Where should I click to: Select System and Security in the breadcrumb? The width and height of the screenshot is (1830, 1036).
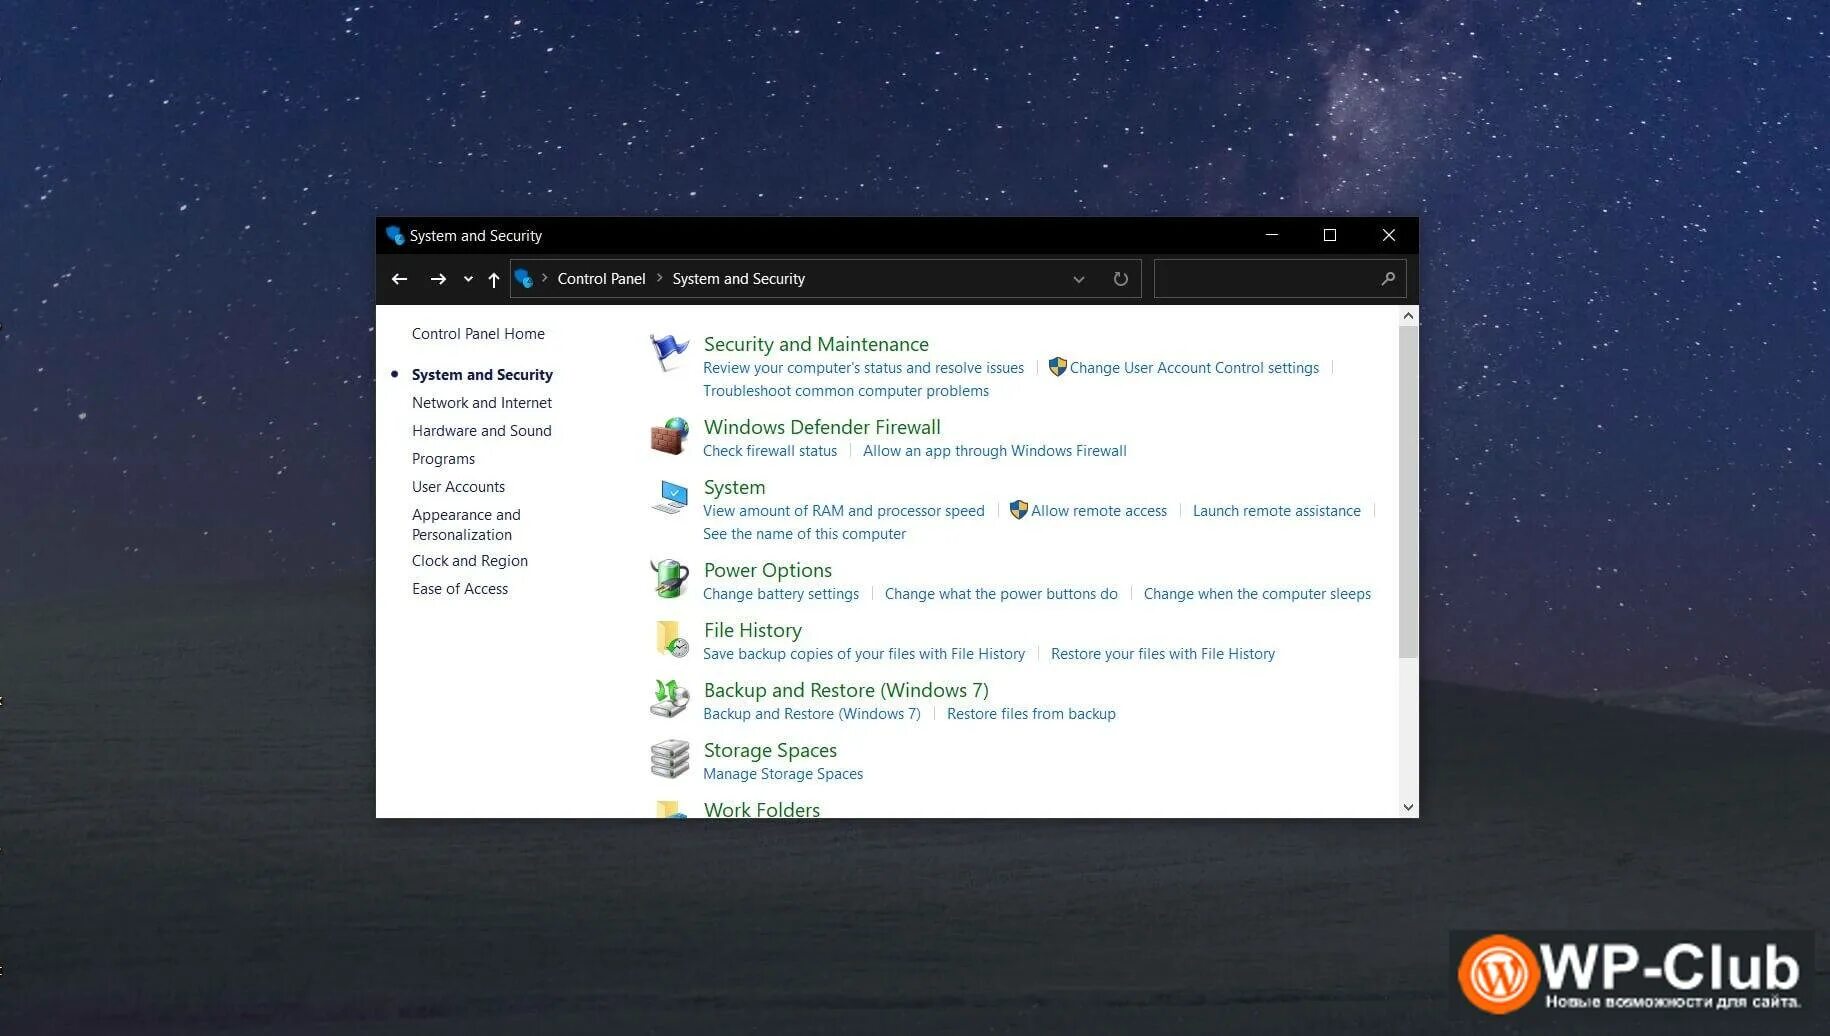(738, 279)
